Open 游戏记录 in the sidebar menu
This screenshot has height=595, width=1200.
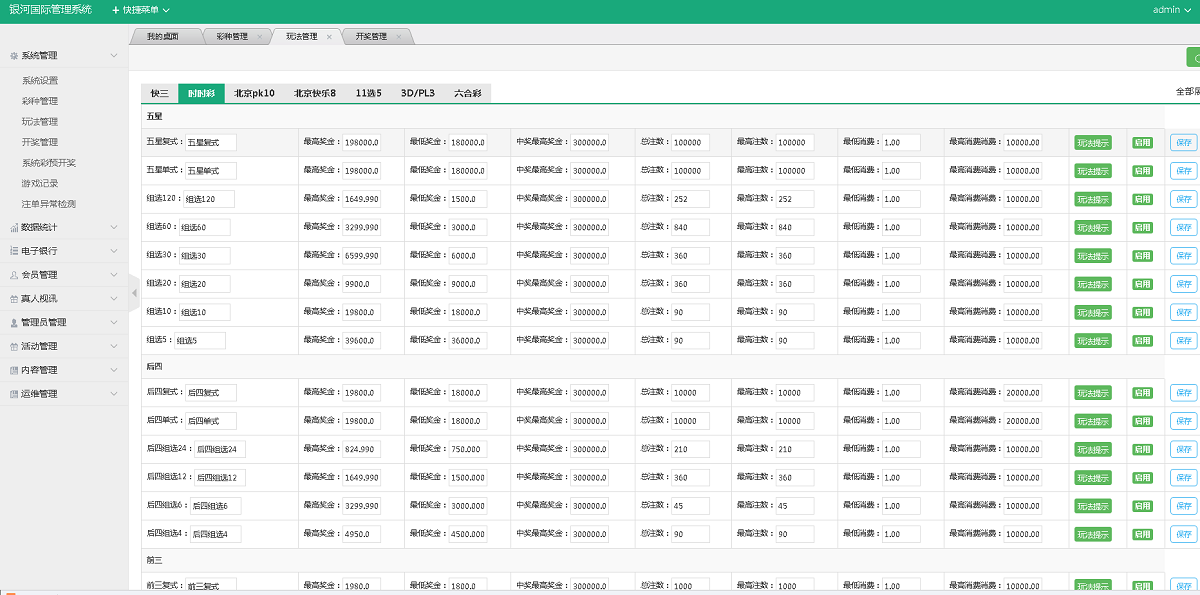pyautogui.click(x=40, y=183)
